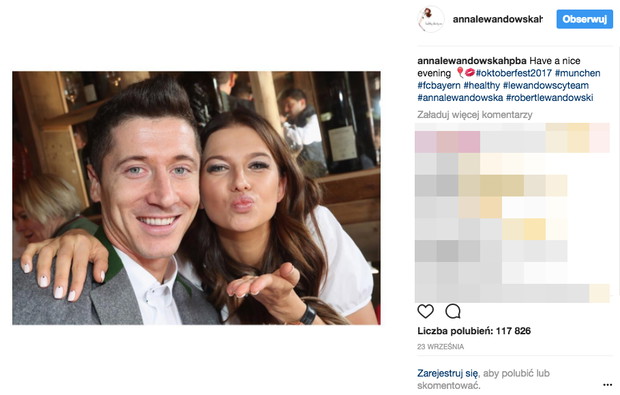This screenshot has width=620, height=395.
Task: Open the #robertlewandowski hashtag
Action: pos(550,98)
